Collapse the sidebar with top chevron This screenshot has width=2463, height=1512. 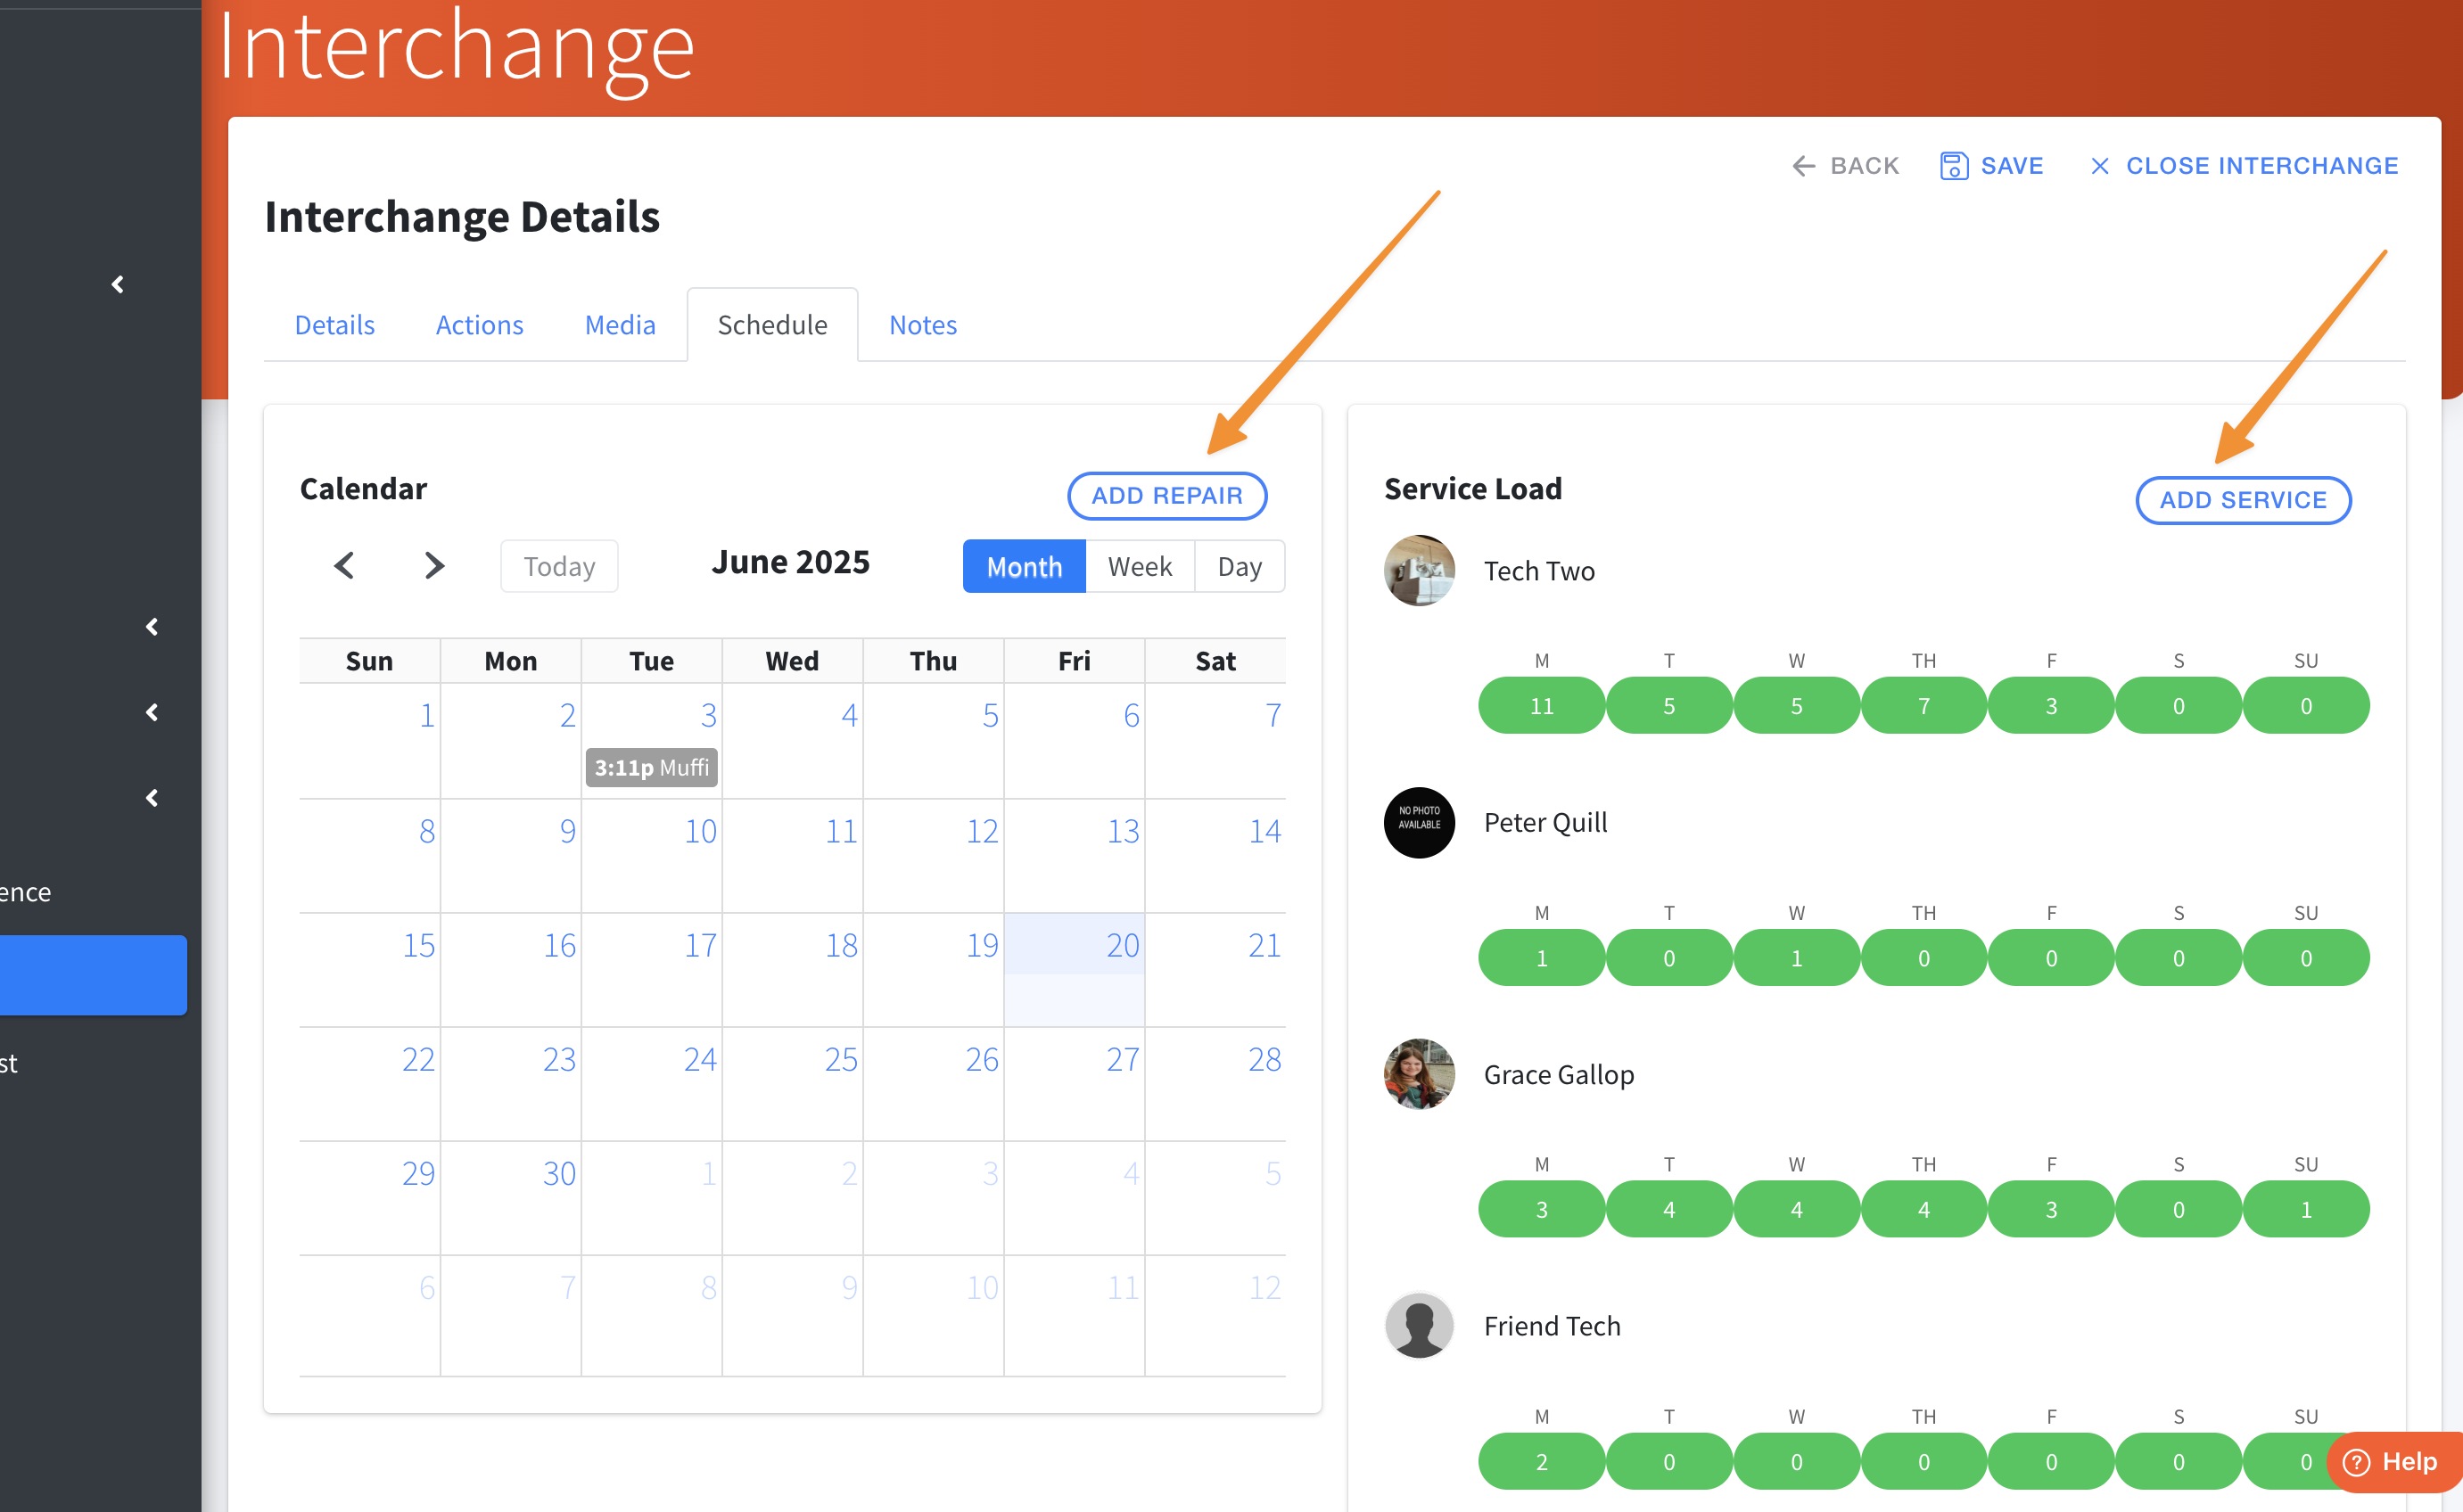[118, 285]
